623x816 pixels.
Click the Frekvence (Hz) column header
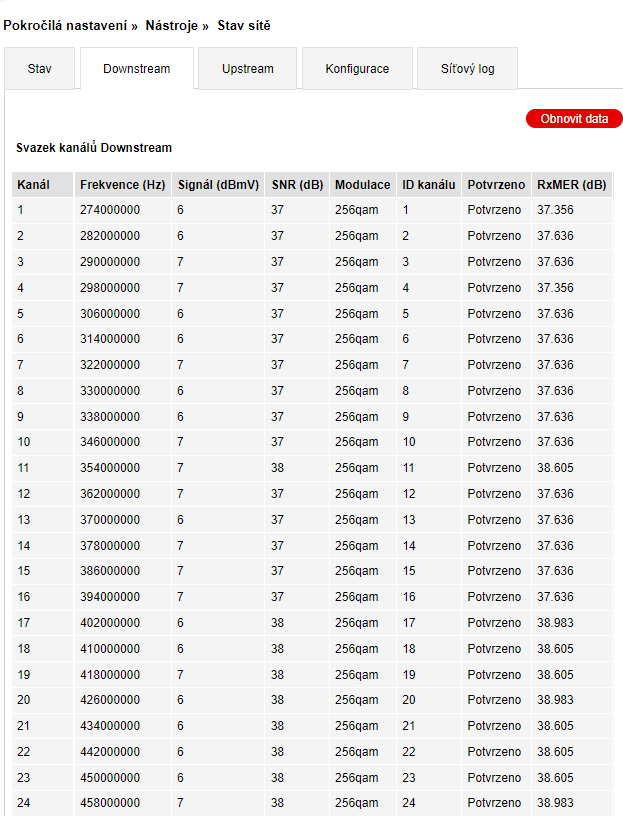click(123, 185)
